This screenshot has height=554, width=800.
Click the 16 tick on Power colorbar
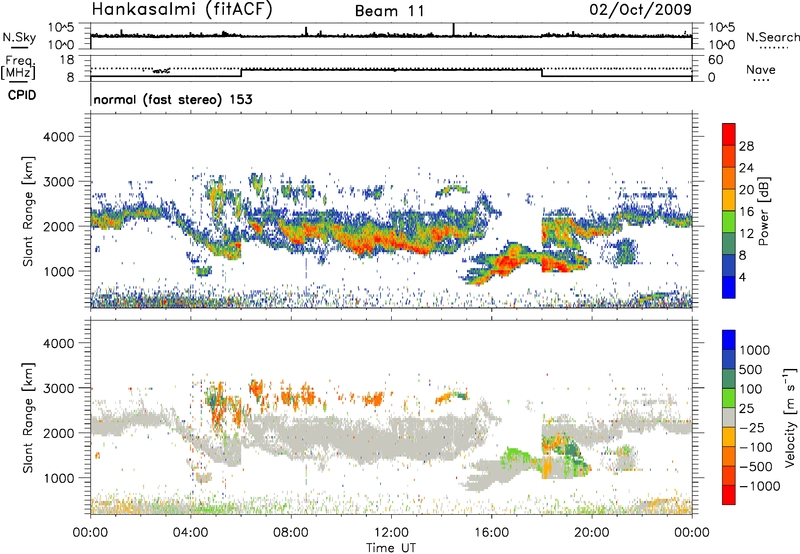tap(746, 212)
